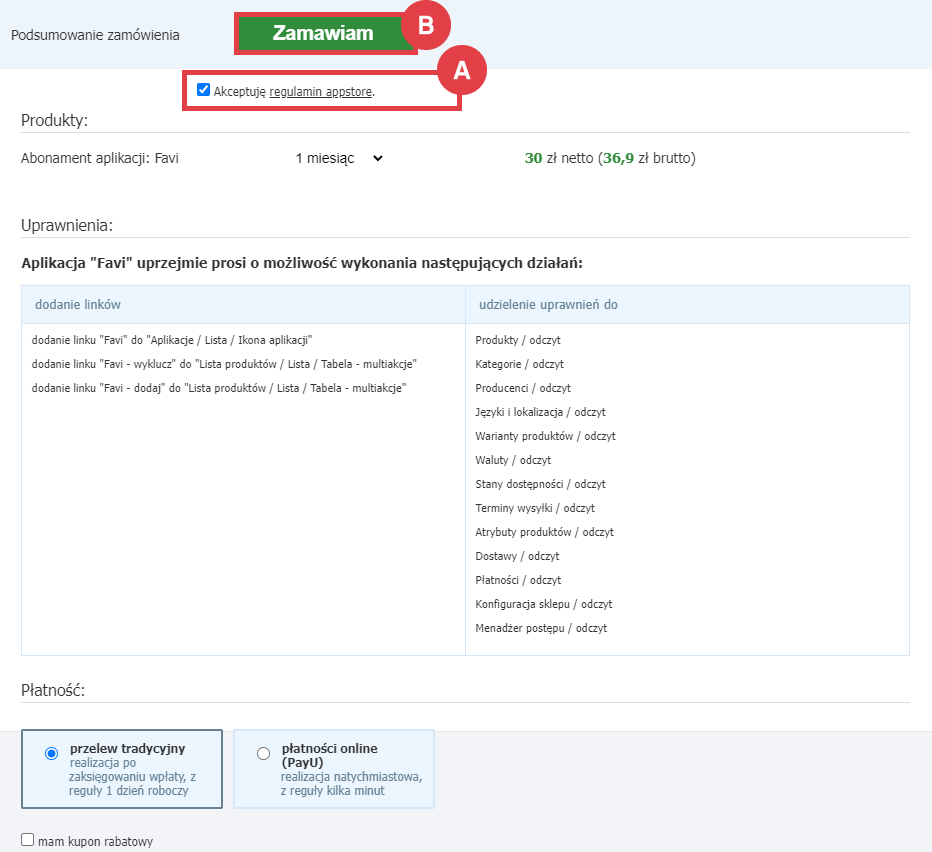Uncheck the Akceptuję regulamin appstore checkbox

click(203, 91)
